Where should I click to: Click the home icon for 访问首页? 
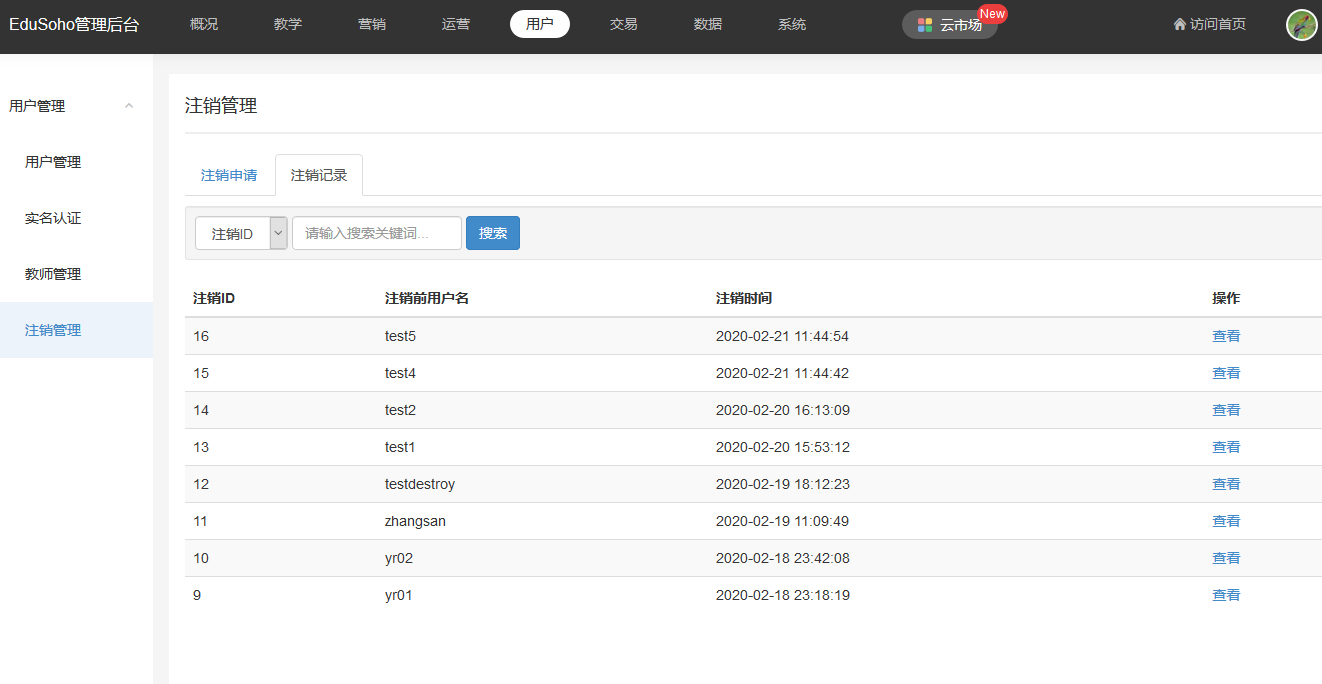1180,24
